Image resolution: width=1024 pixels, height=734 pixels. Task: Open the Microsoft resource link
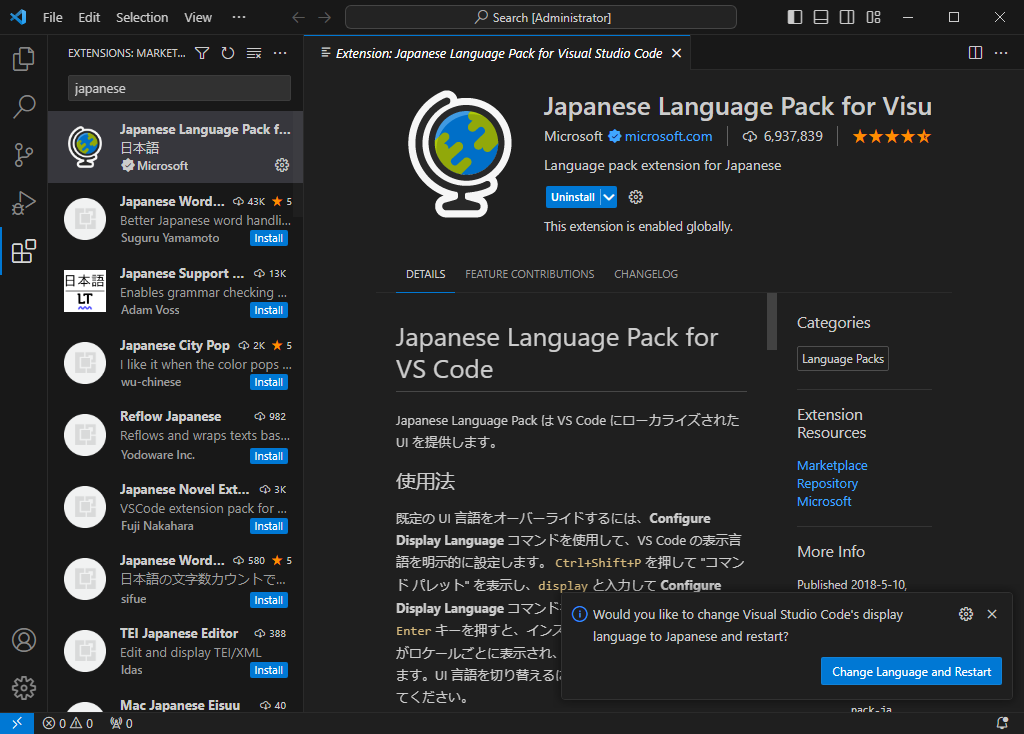tap(824, 502)
